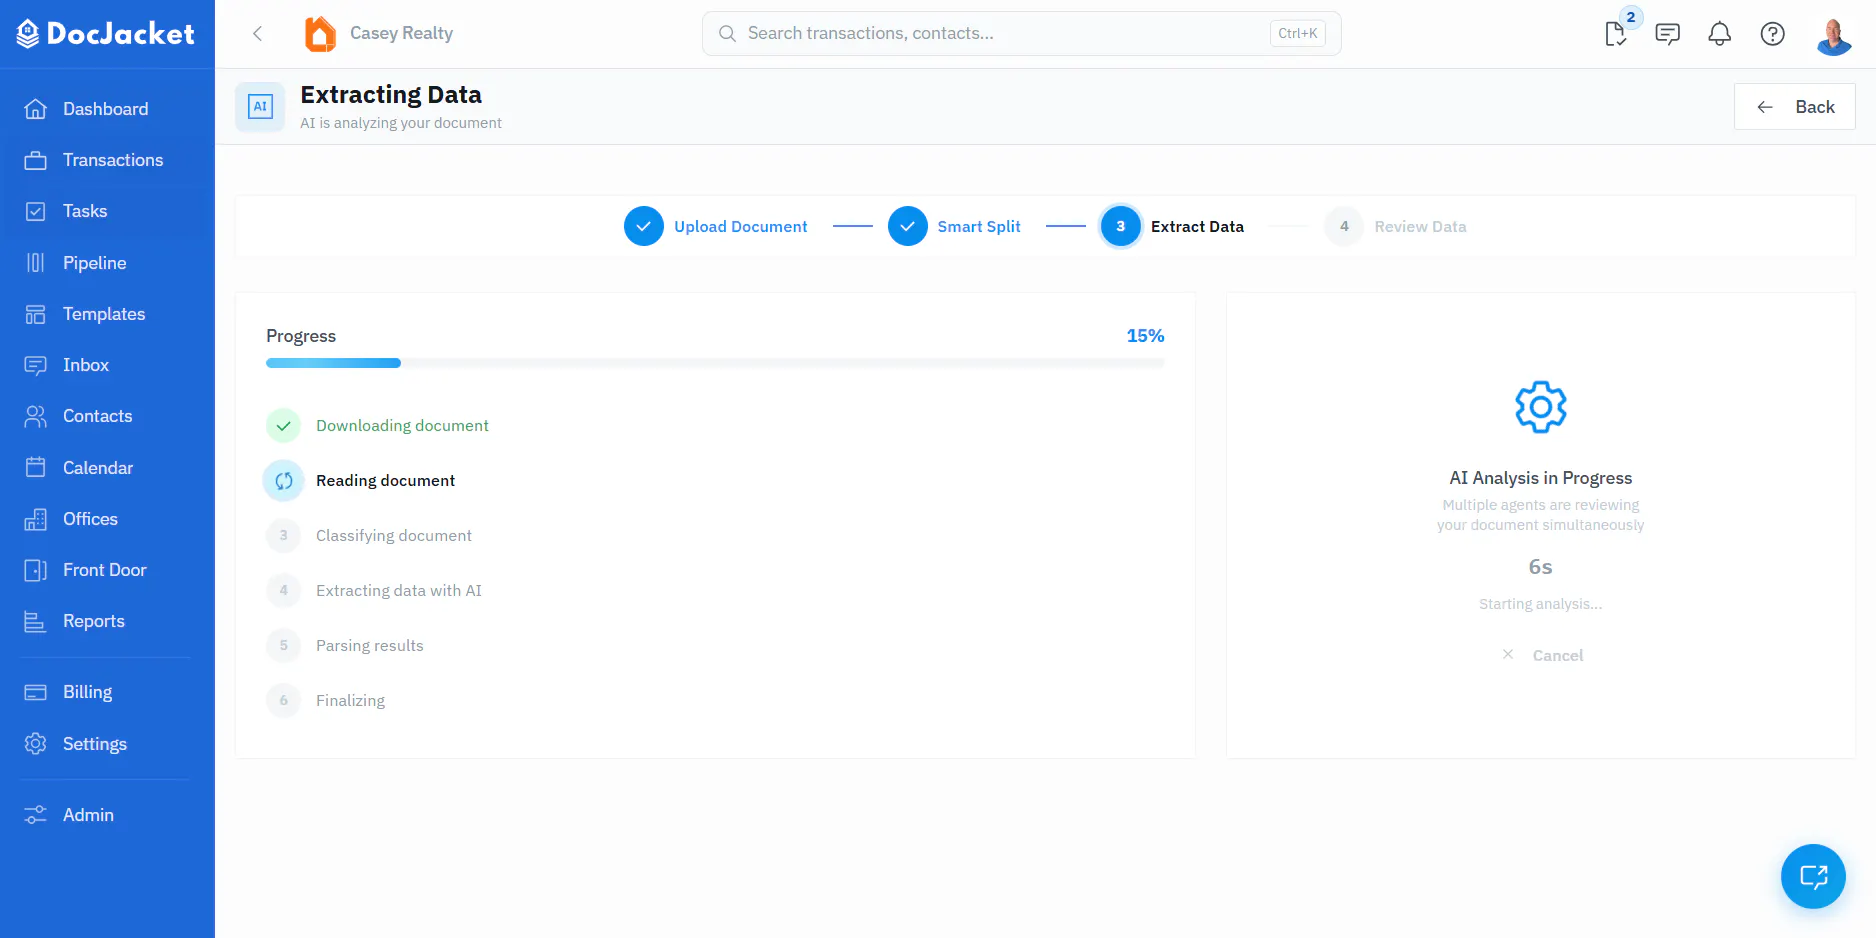Click the Ctrl+K shortcut badge
Screen dimensions: 1876x938
[x=1297, y=33]
